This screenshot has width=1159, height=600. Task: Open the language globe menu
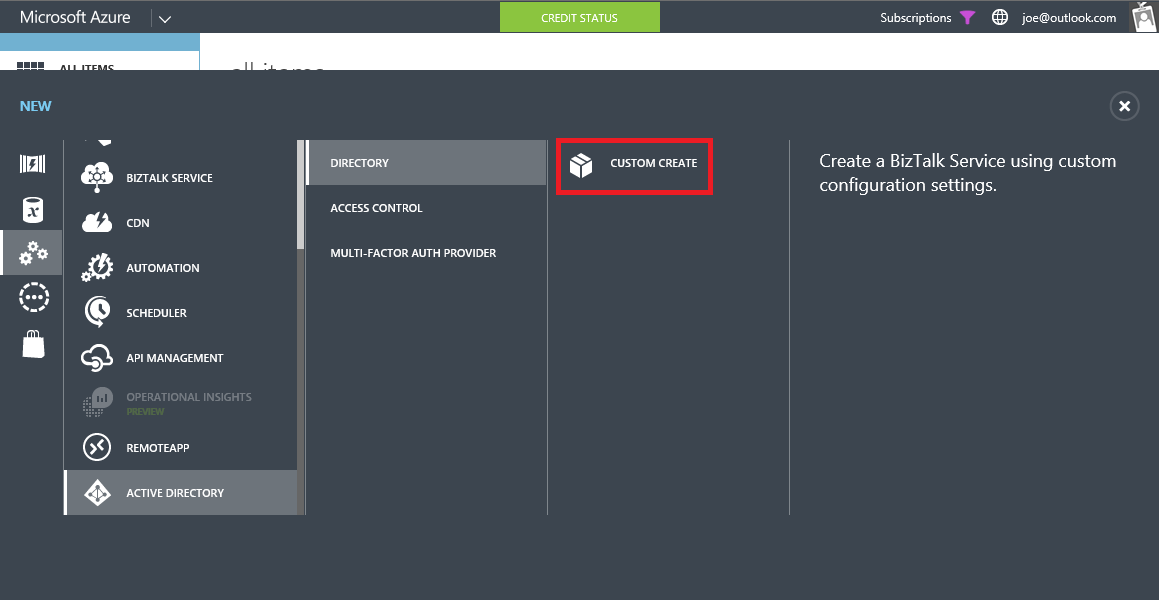point(999,18)
